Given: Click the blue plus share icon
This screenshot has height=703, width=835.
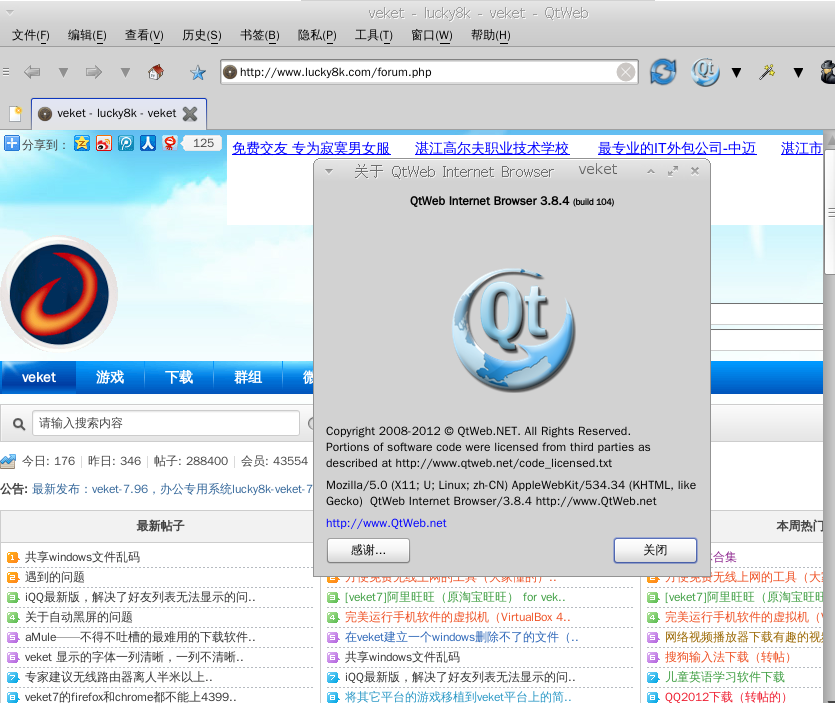Looking at the screenshot, I should (12, 143).
